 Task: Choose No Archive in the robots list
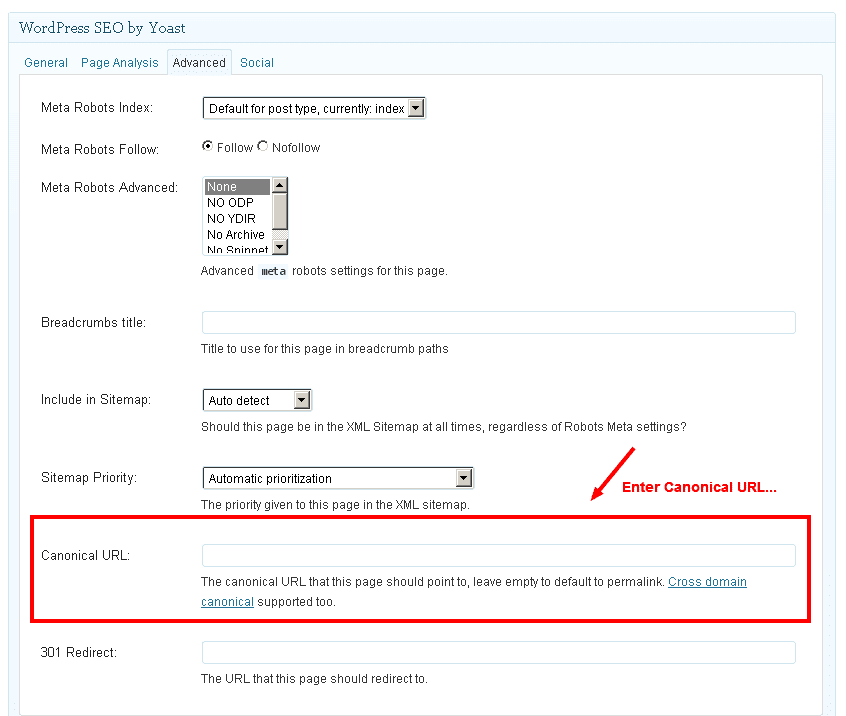click(237, 235)
